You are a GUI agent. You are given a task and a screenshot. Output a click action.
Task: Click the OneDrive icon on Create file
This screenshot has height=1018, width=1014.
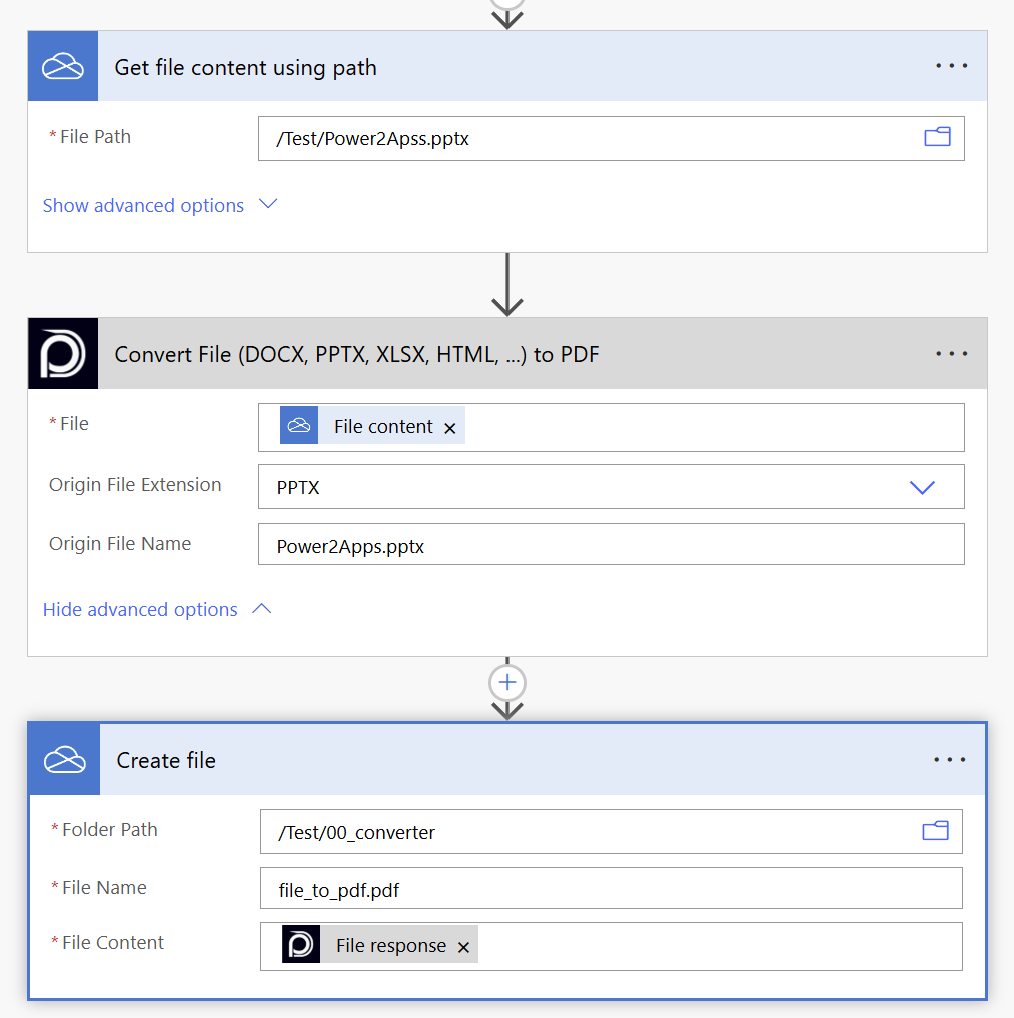tap(65, 760)
